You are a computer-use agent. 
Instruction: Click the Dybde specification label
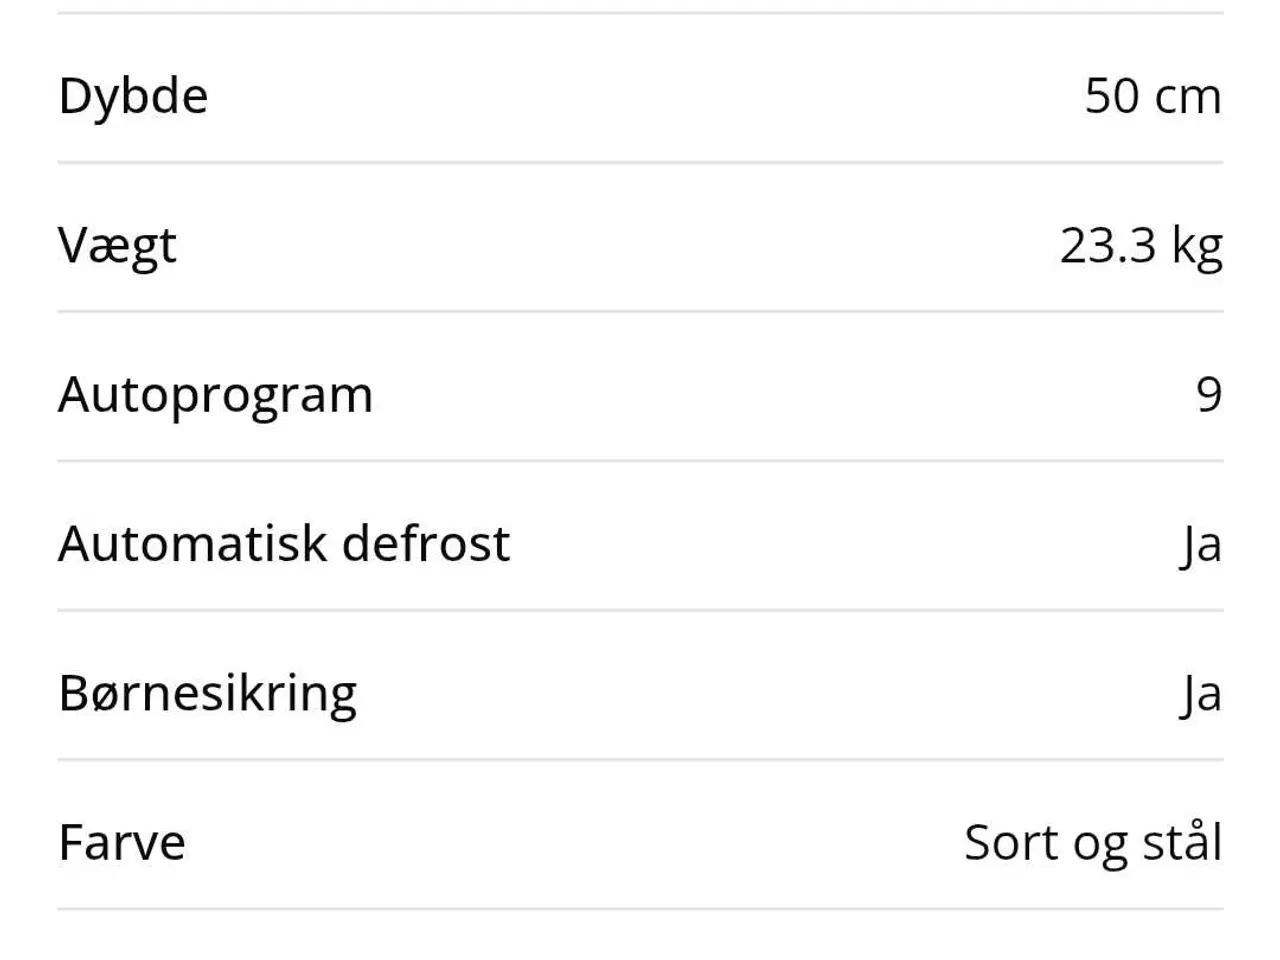click(x=133, y=96)
